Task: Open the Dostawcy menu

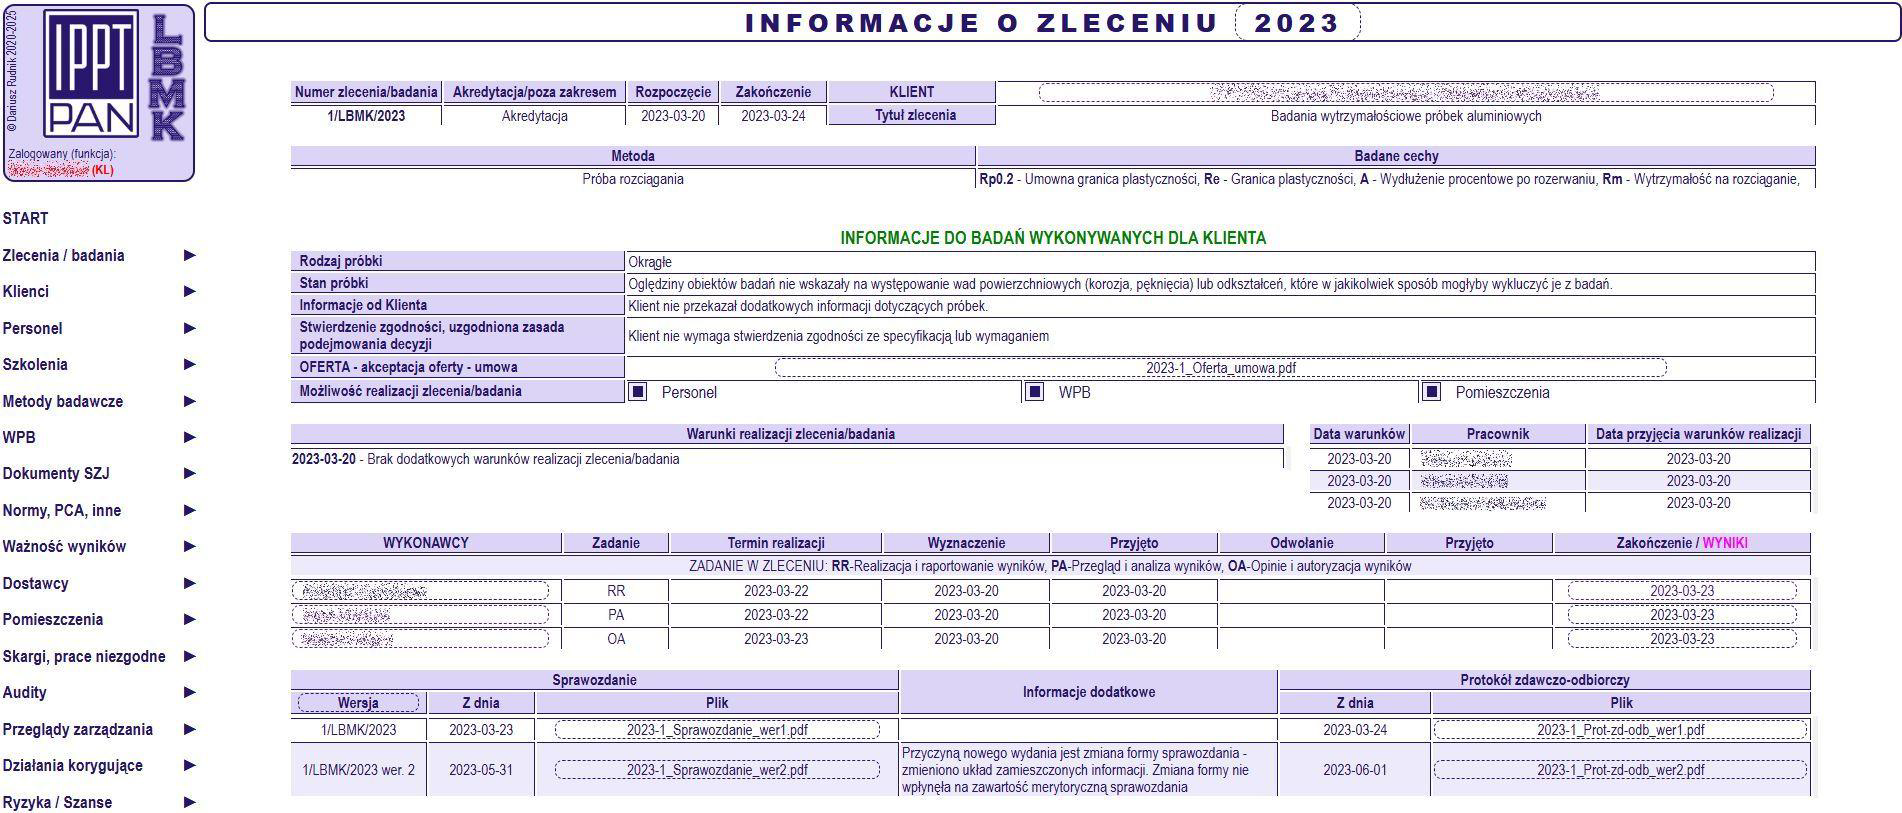Action: point(35,583)
